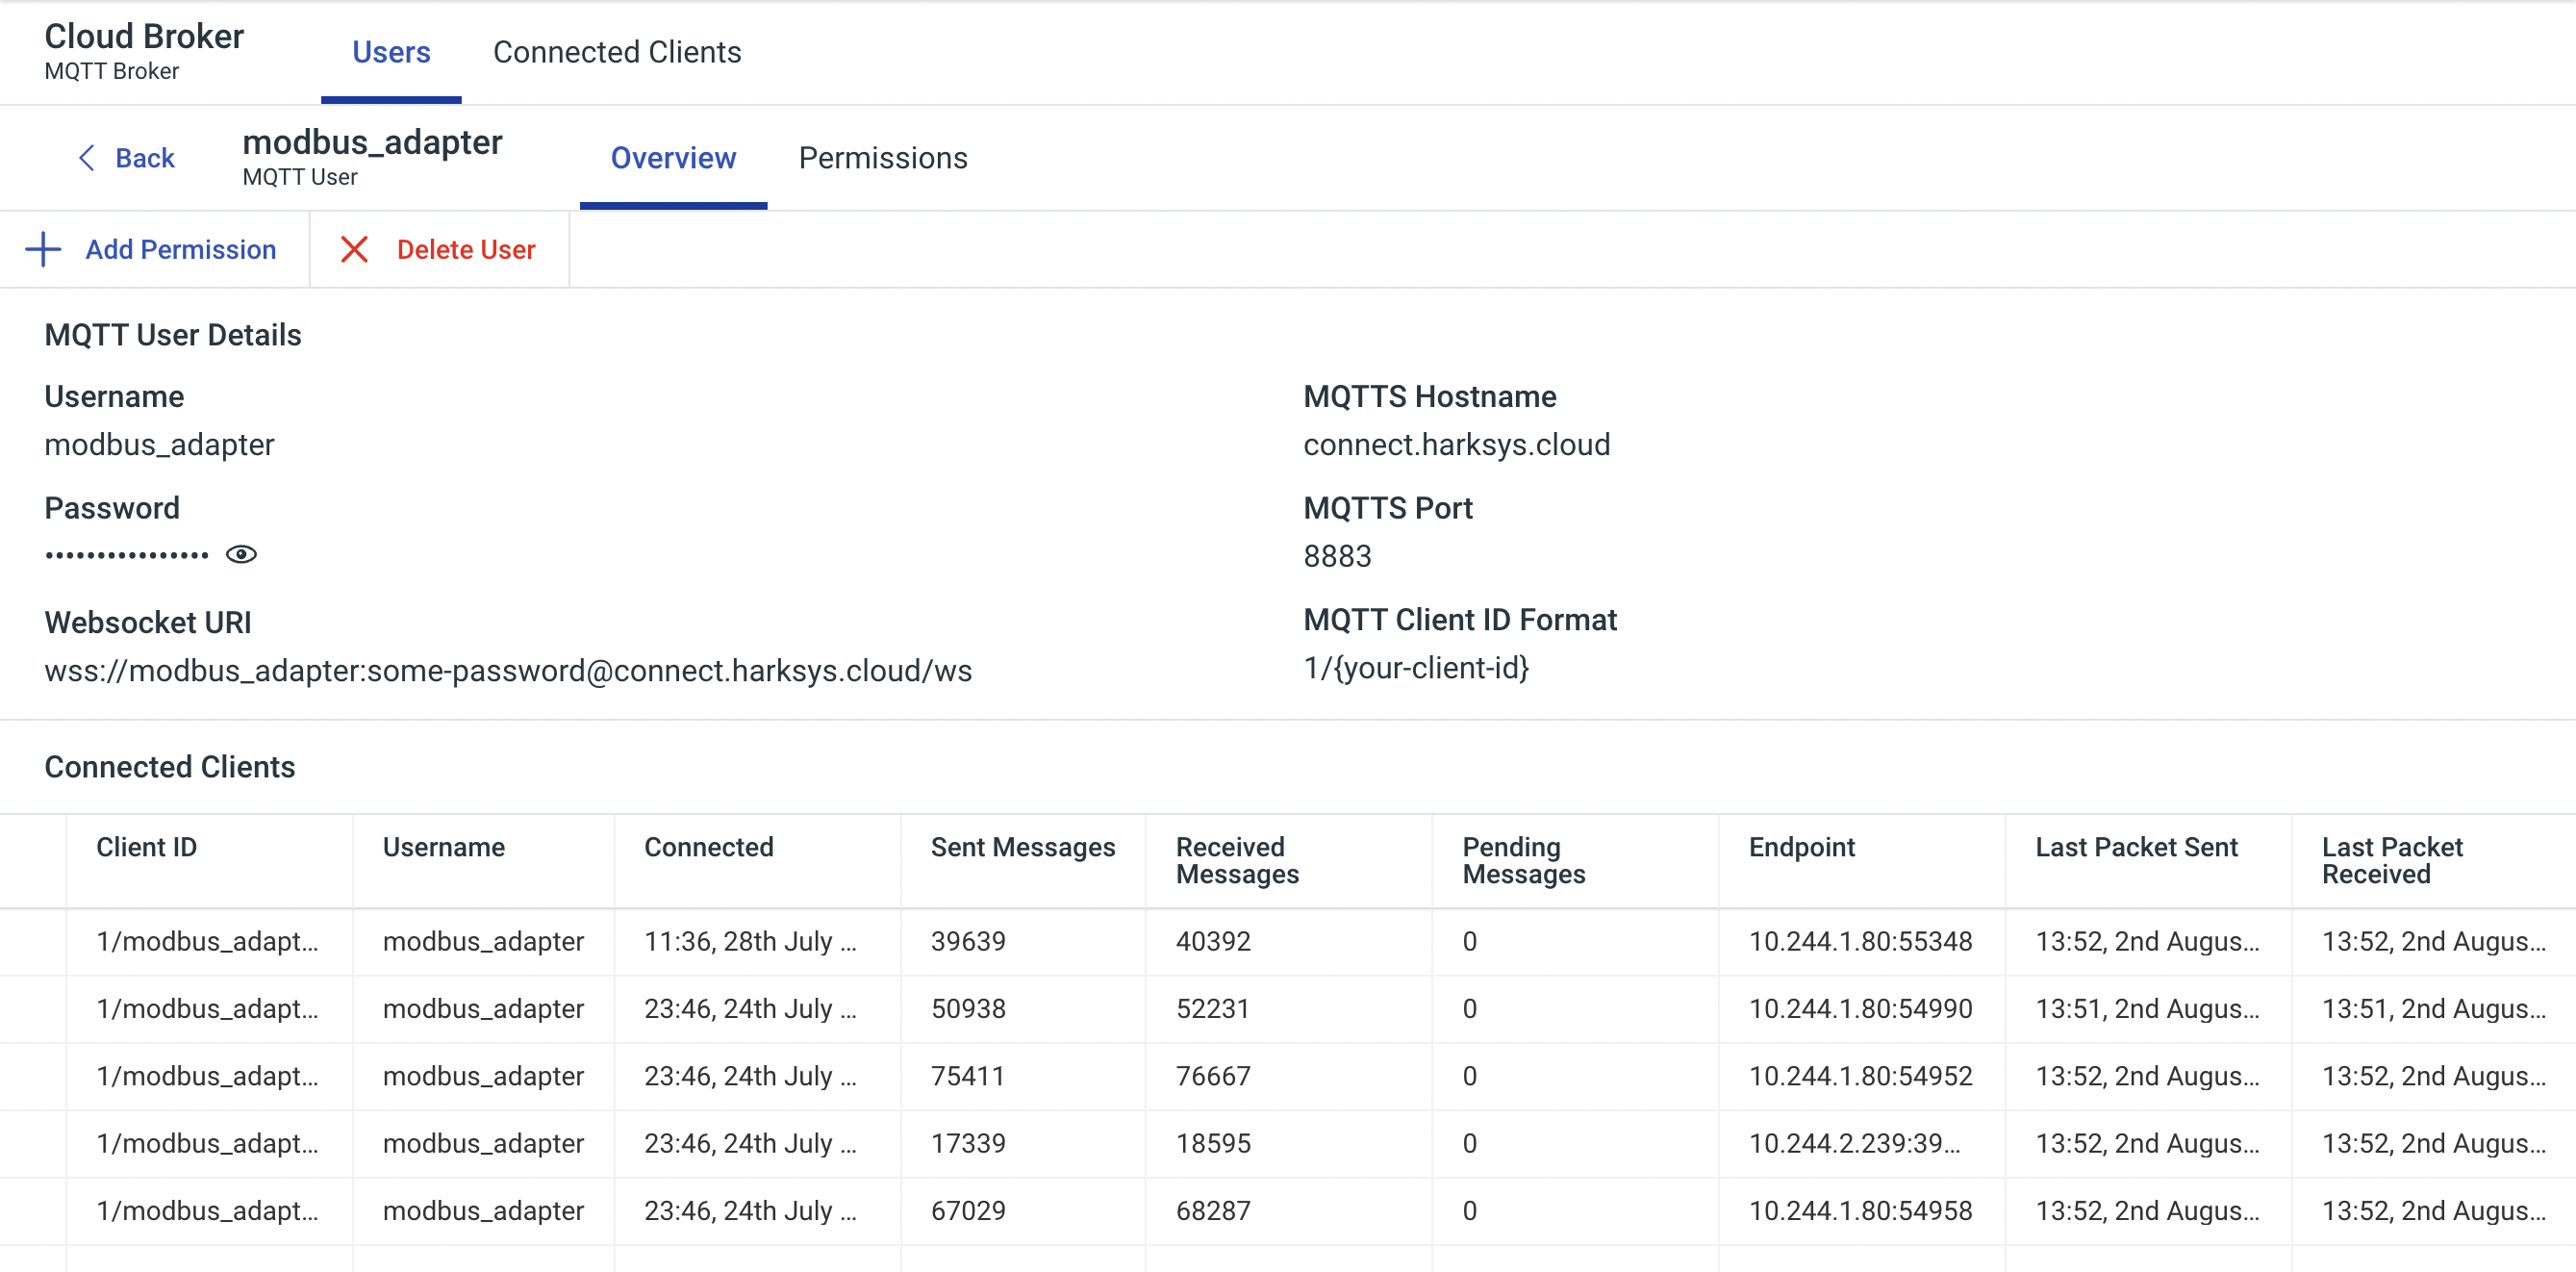Click username value modbus_adapter in details

159,445
